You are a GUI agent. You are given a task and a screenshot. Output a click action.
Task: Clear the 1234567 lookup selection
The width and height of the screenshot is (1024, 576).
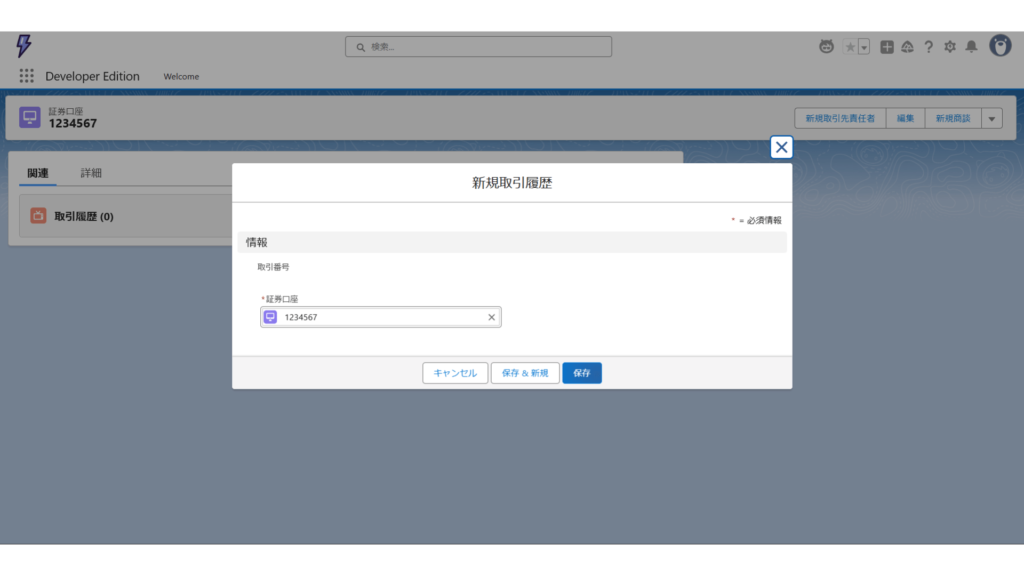coord(492,317)
